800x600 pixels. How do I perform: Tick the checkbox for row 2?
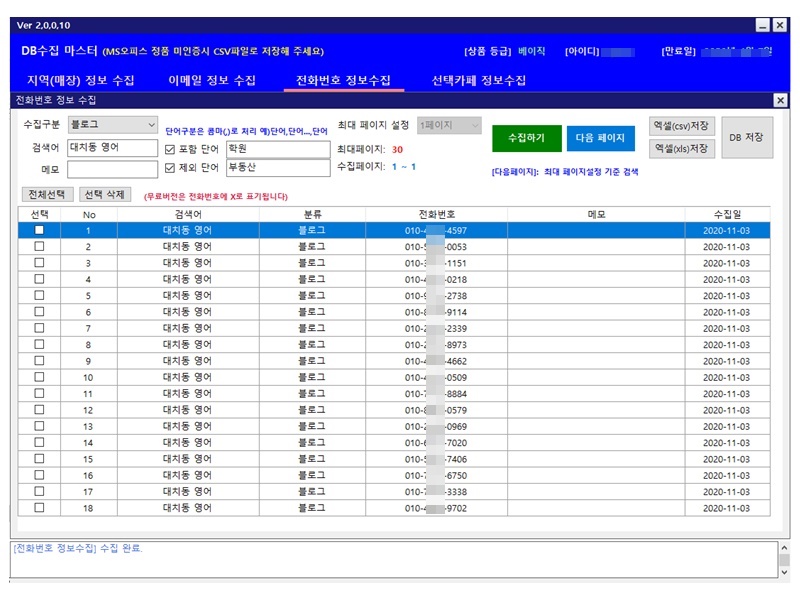pos(39,246)
